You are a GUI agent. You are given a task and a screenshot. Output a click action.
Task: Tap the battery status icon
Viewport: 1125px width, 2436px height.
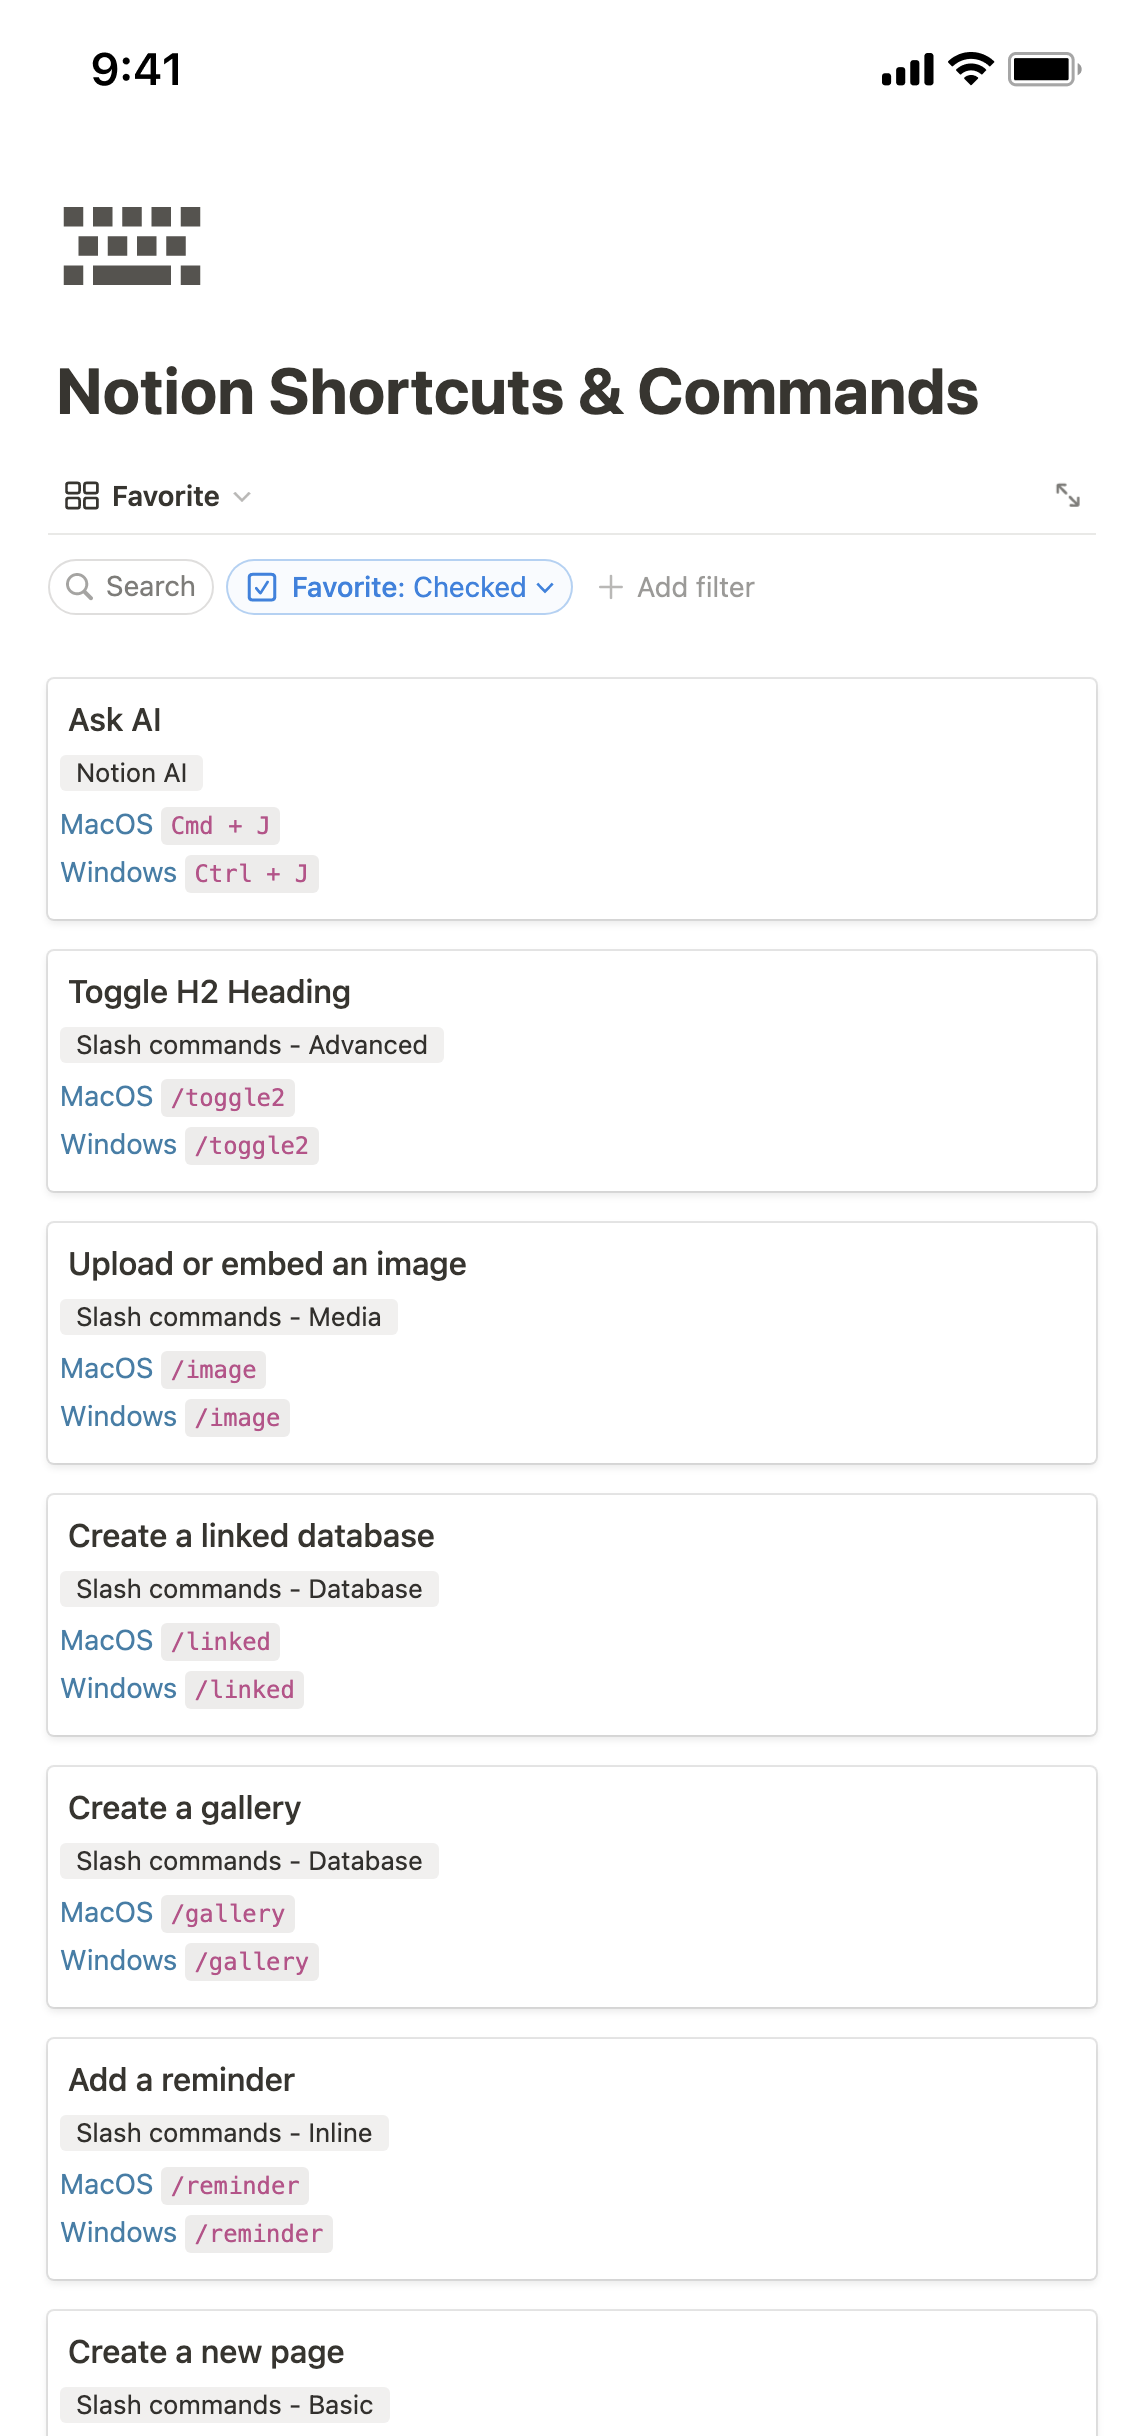pyautogui.click(x=1043, y=69)
